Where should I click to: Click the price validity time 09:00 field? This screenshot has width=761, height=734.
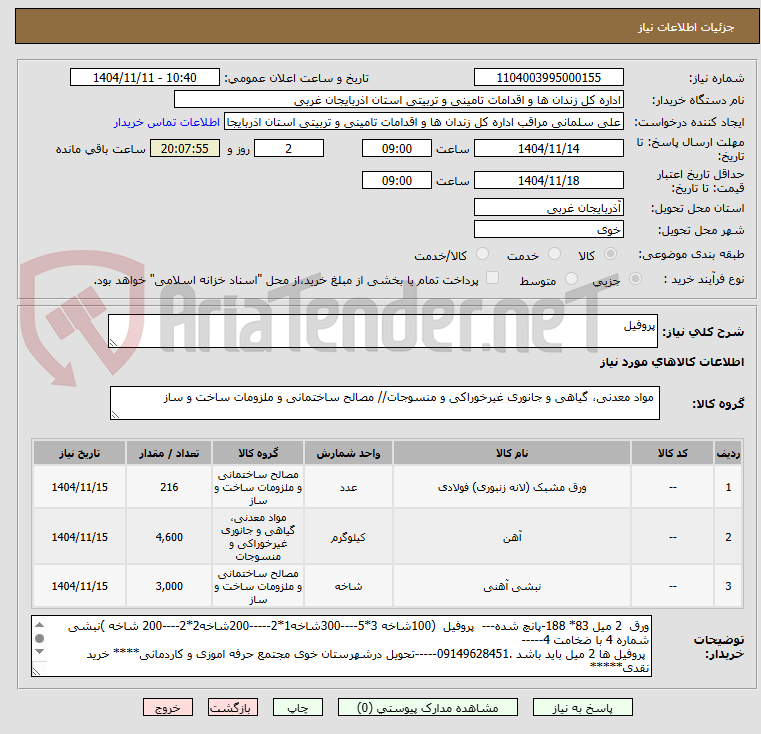(397, 180)
